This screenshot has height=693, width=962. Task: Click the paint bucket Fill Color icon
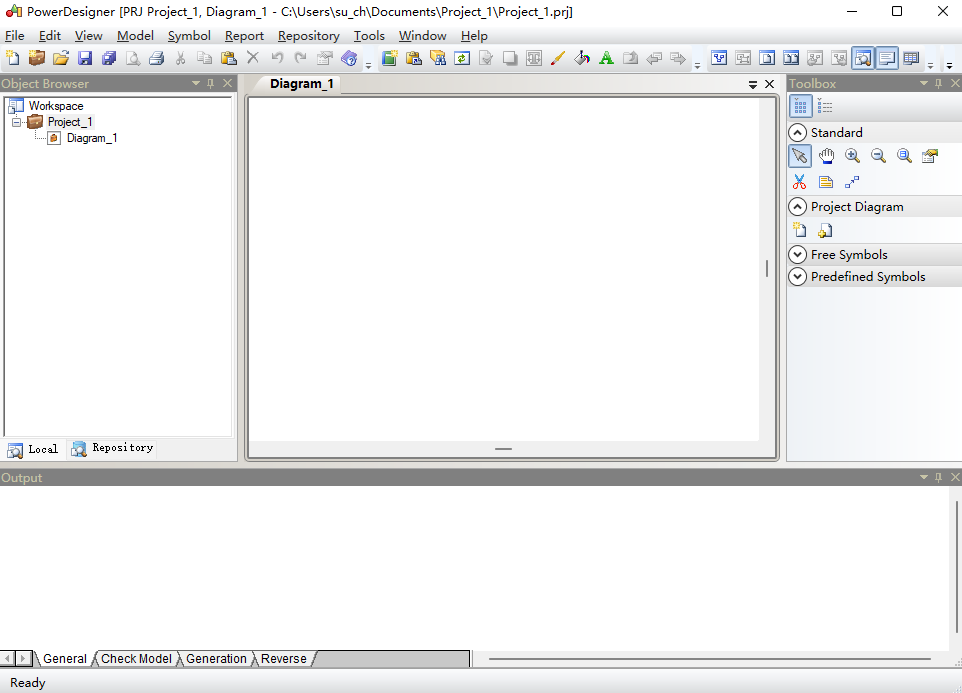tap(582, 58)
